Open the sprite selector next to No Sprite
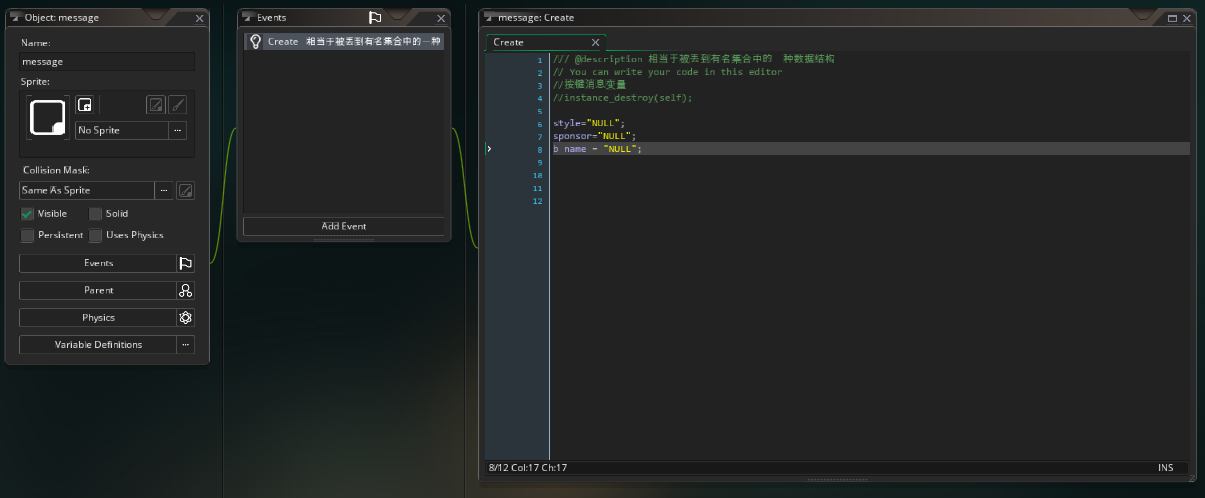 (x=177, y=130)
